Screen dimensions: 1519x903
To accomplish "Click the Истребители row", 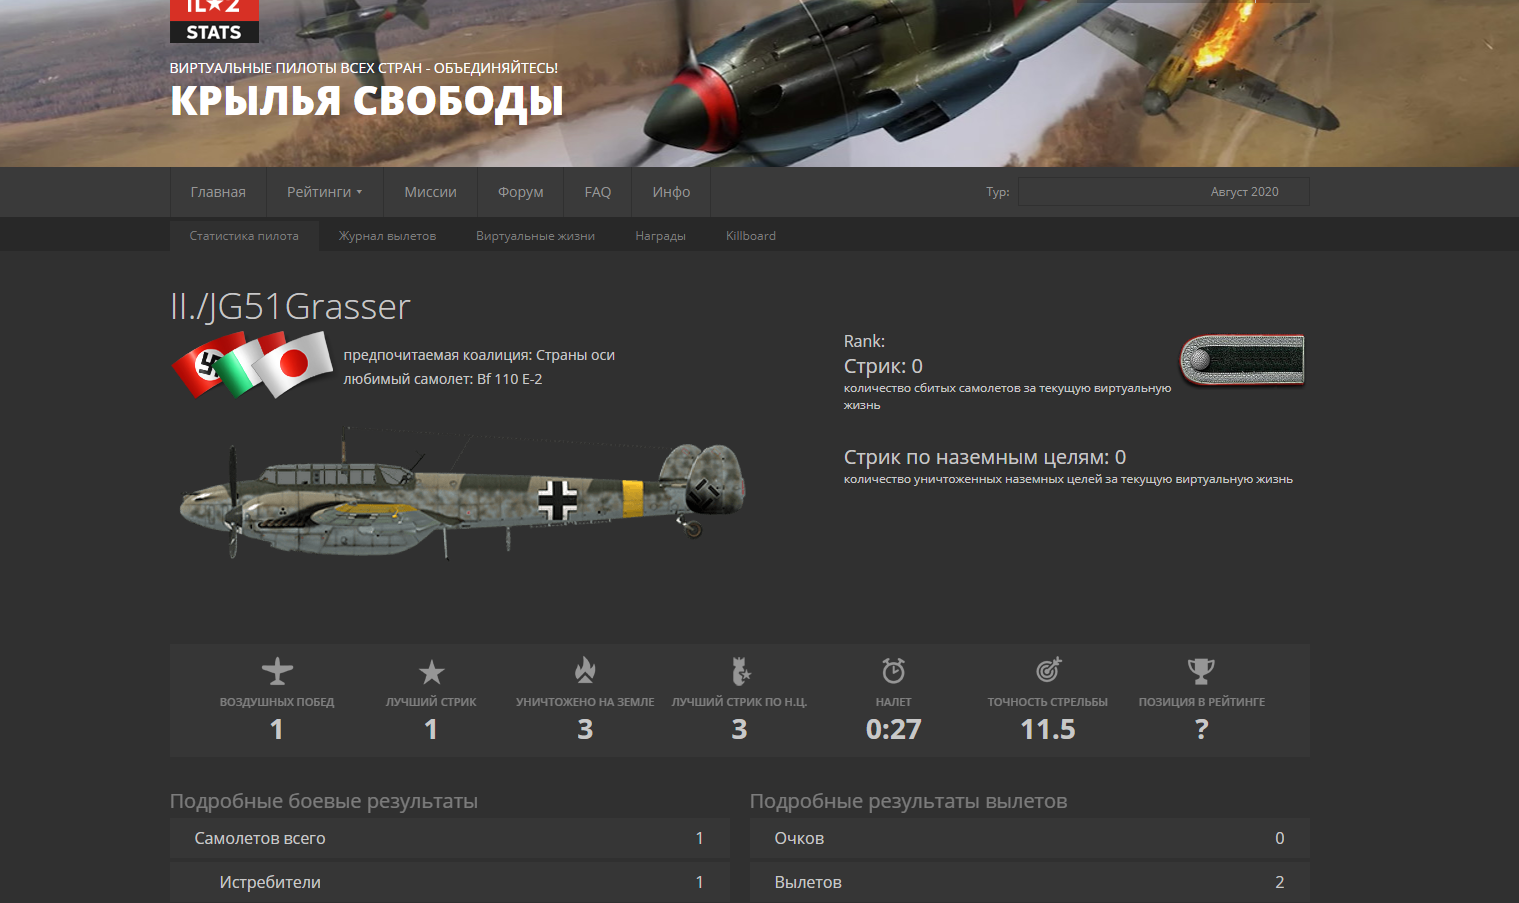I will 450,882.
